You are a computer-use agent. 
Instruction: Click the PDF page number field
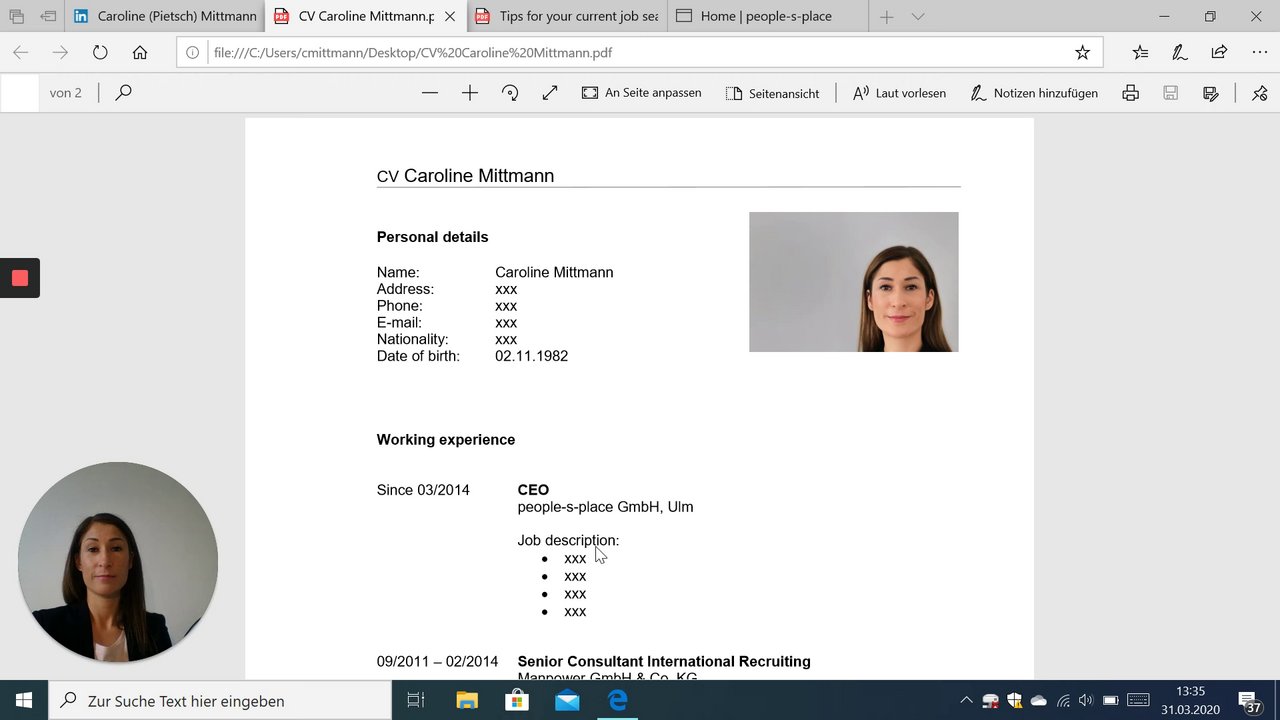coord(20,93)
